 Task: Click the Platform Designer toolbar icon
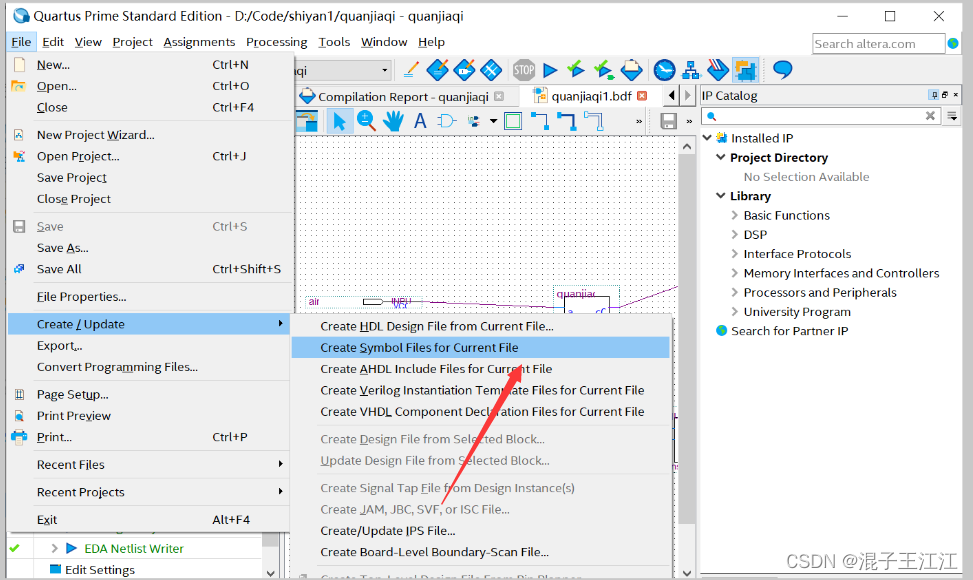[745, 70]
